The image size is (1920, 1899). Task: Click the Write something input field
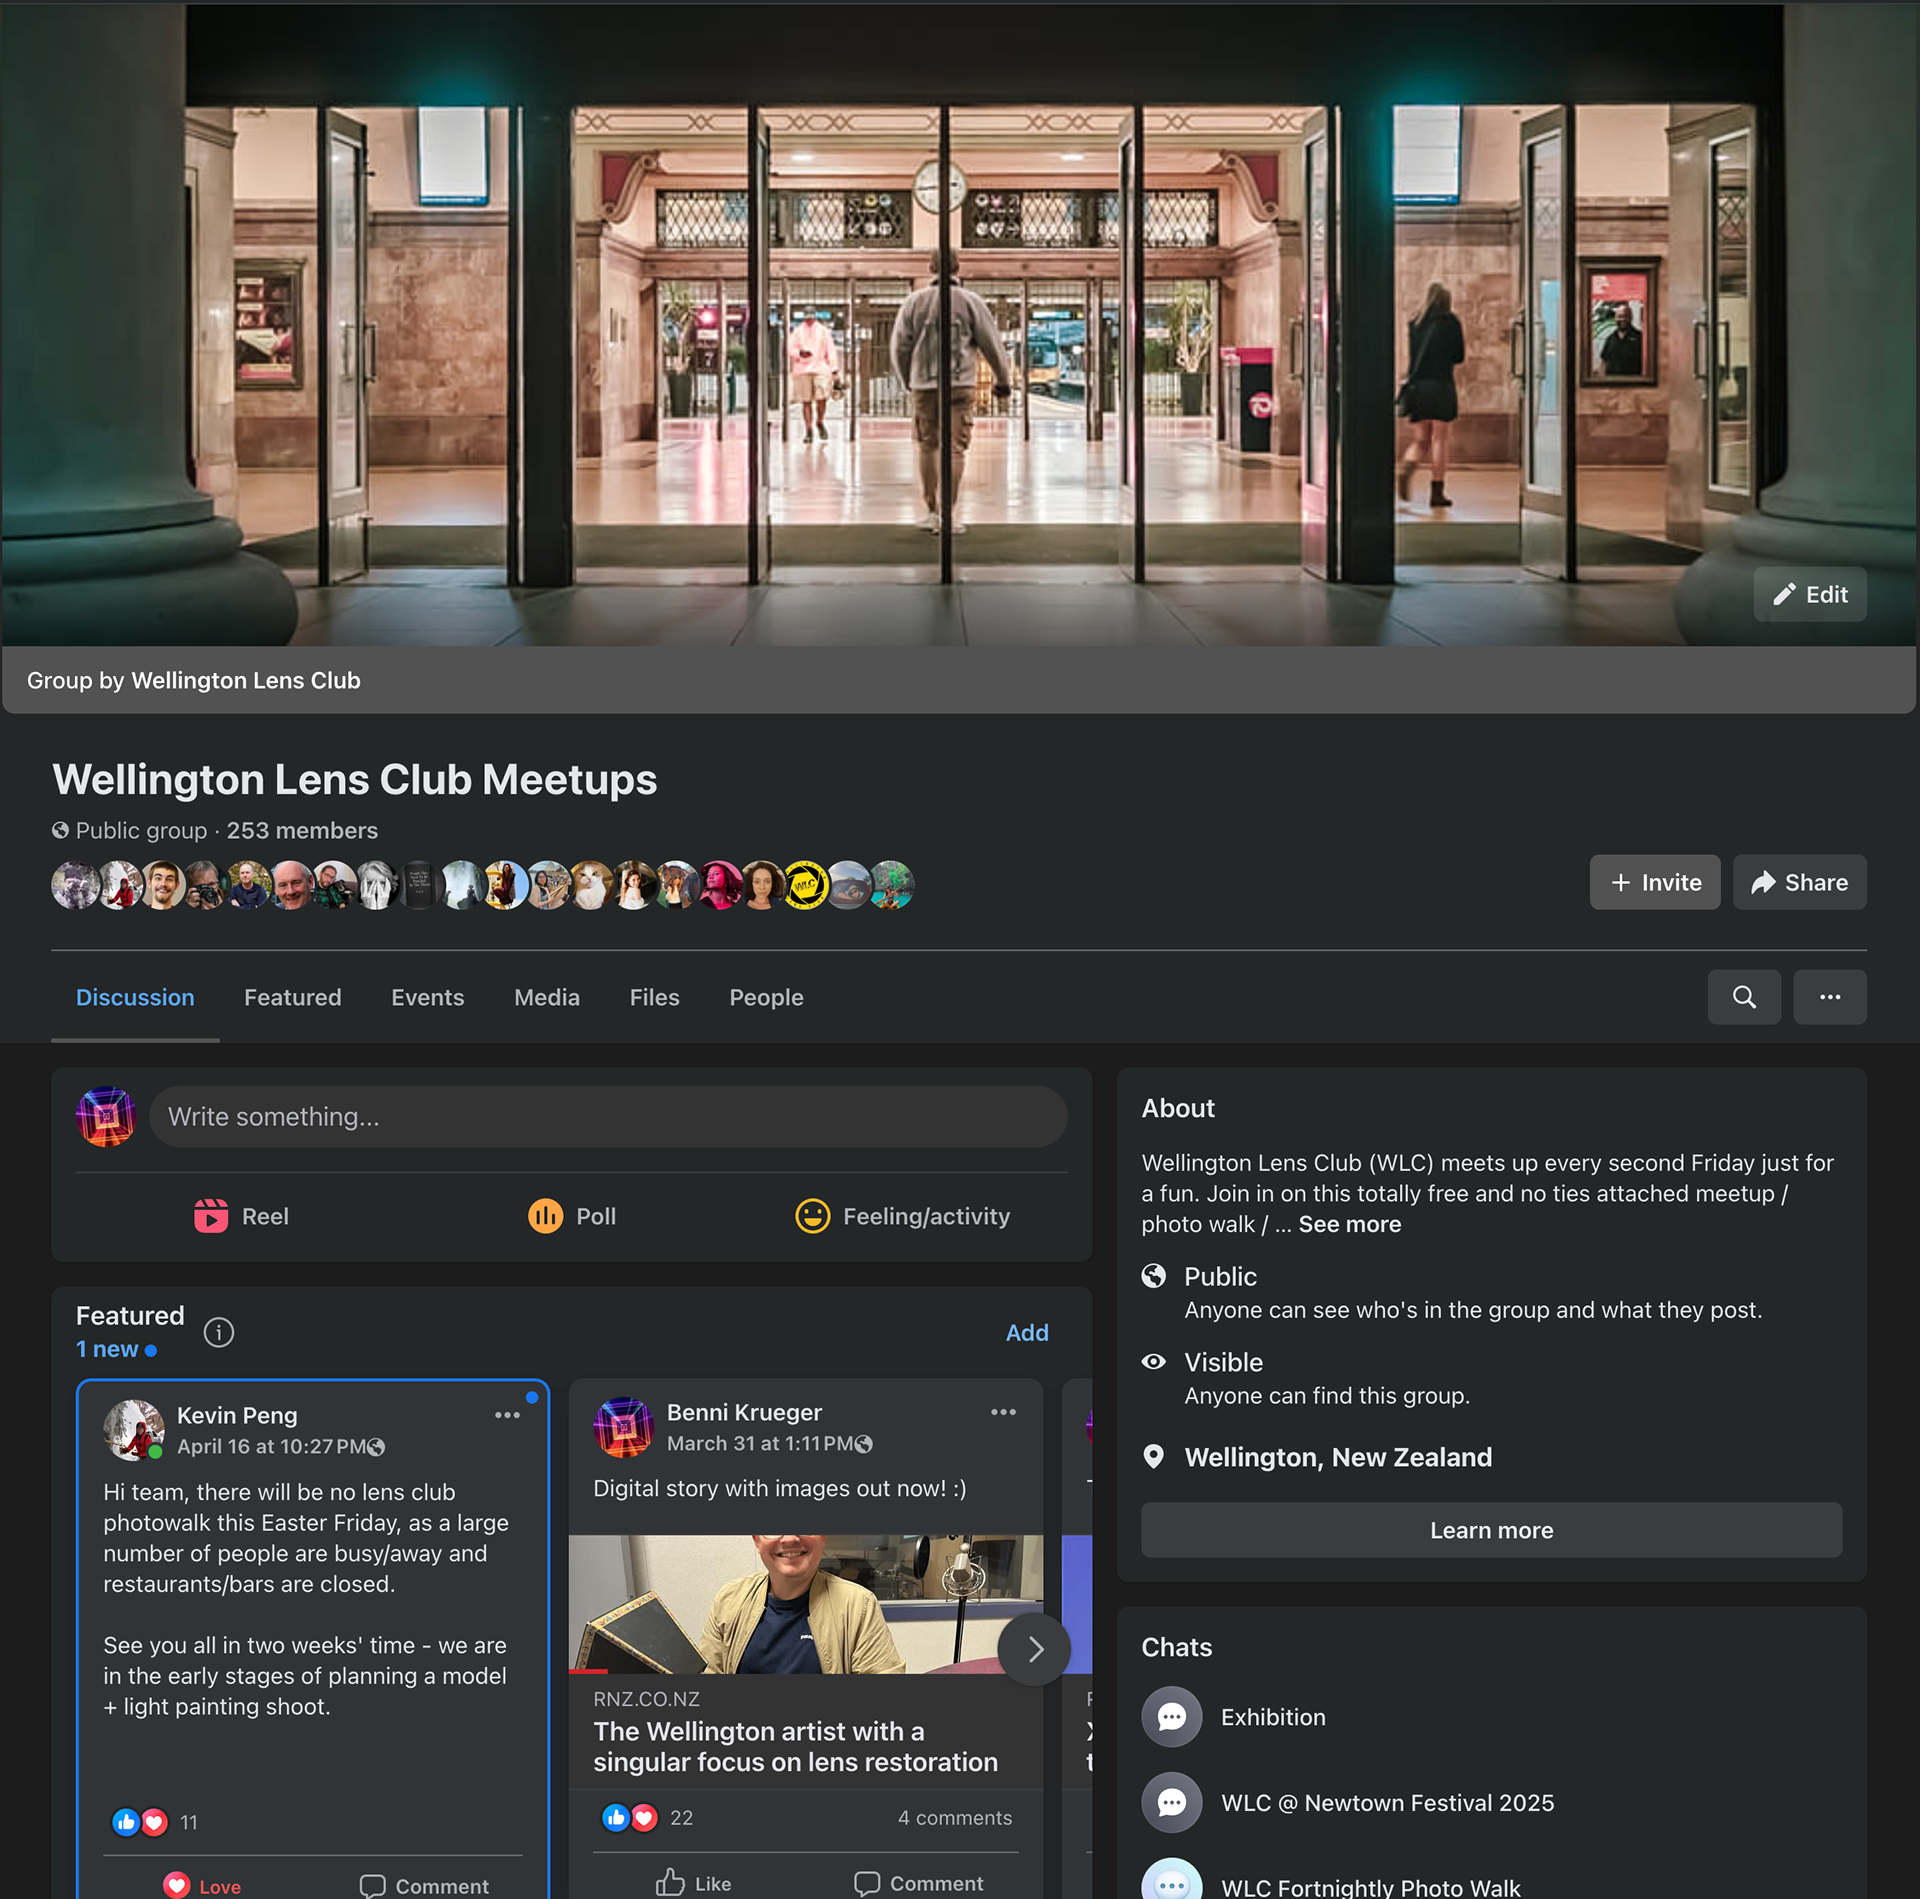[607, 1116]
